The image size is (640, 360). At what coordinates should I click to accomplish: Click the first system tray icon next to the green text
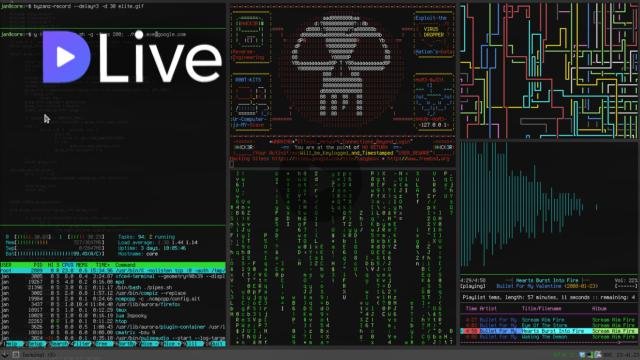pos(582,355)
